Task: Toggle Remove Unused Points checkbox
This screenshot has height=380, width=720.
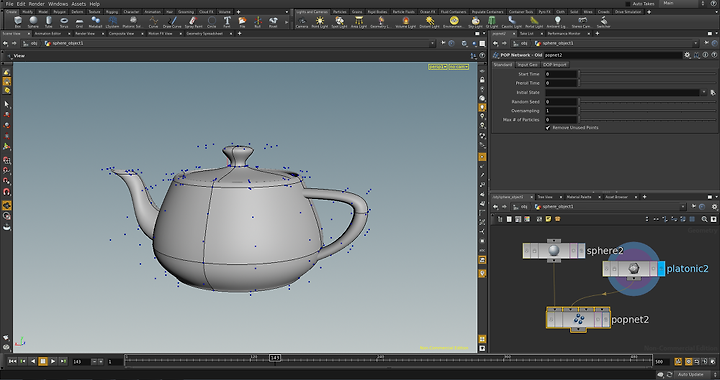Action: [x=548, y=128]
